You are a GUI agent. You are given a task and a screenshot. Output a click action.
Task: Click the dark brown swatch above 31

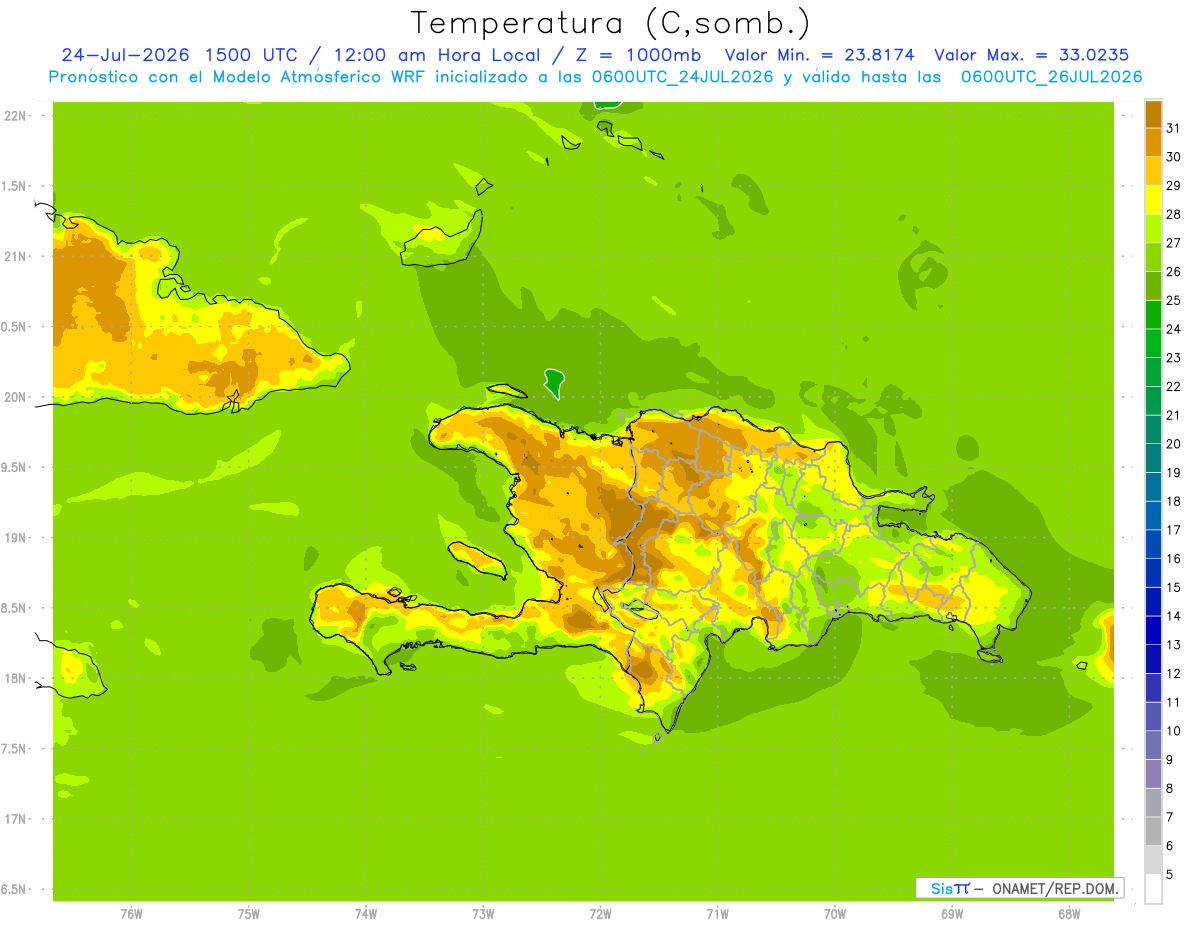[x=1153, y=114]
